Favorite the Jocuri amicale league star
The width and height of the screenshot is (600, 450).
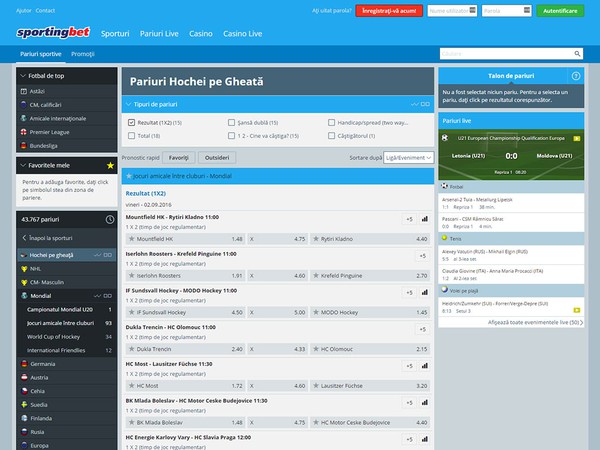point(129,176)
